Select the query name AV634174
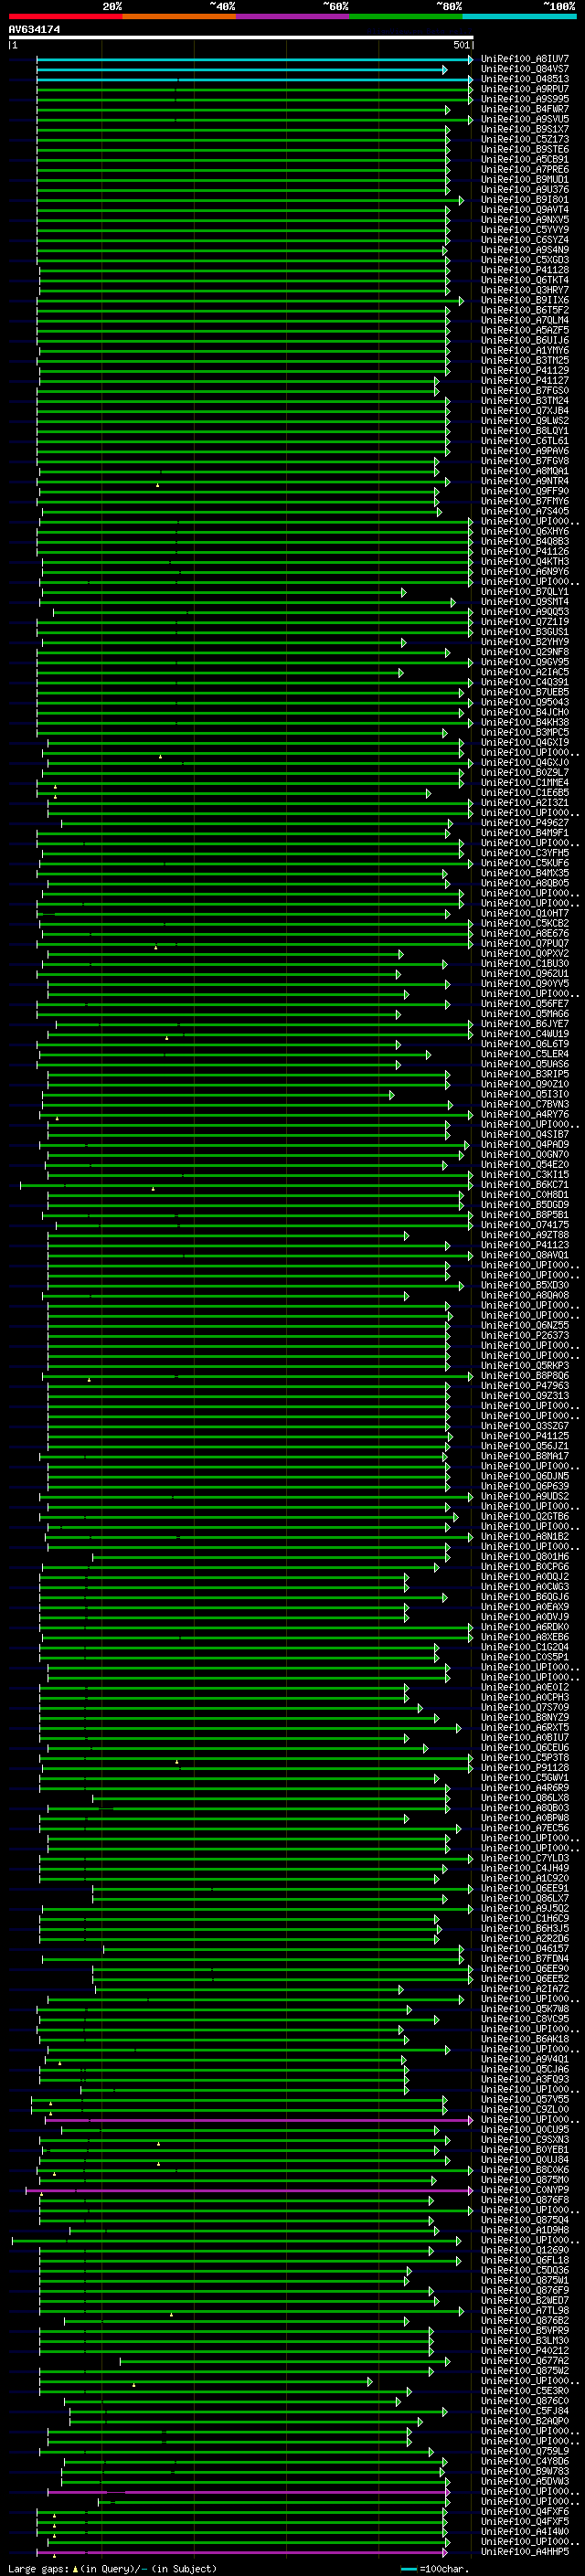 click(x=34, y=29)
